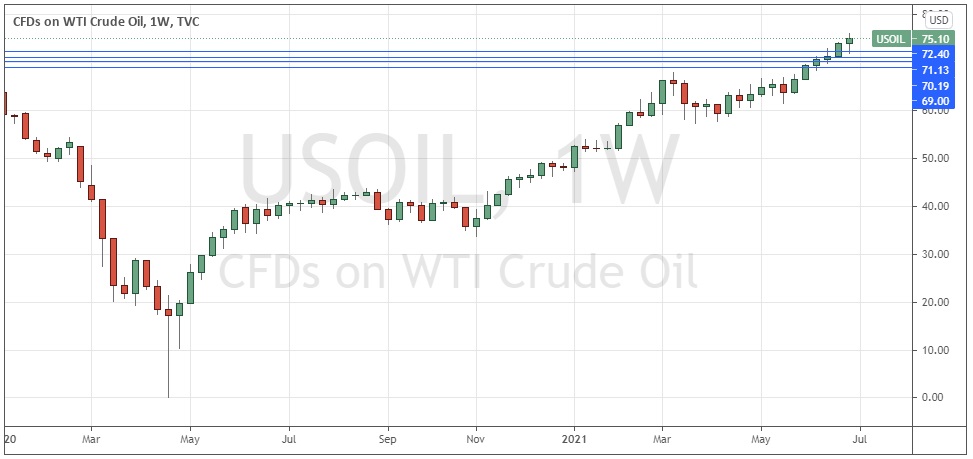Click the Nov label on time axis
Viewport: 973px width, 459px height.
476,439
